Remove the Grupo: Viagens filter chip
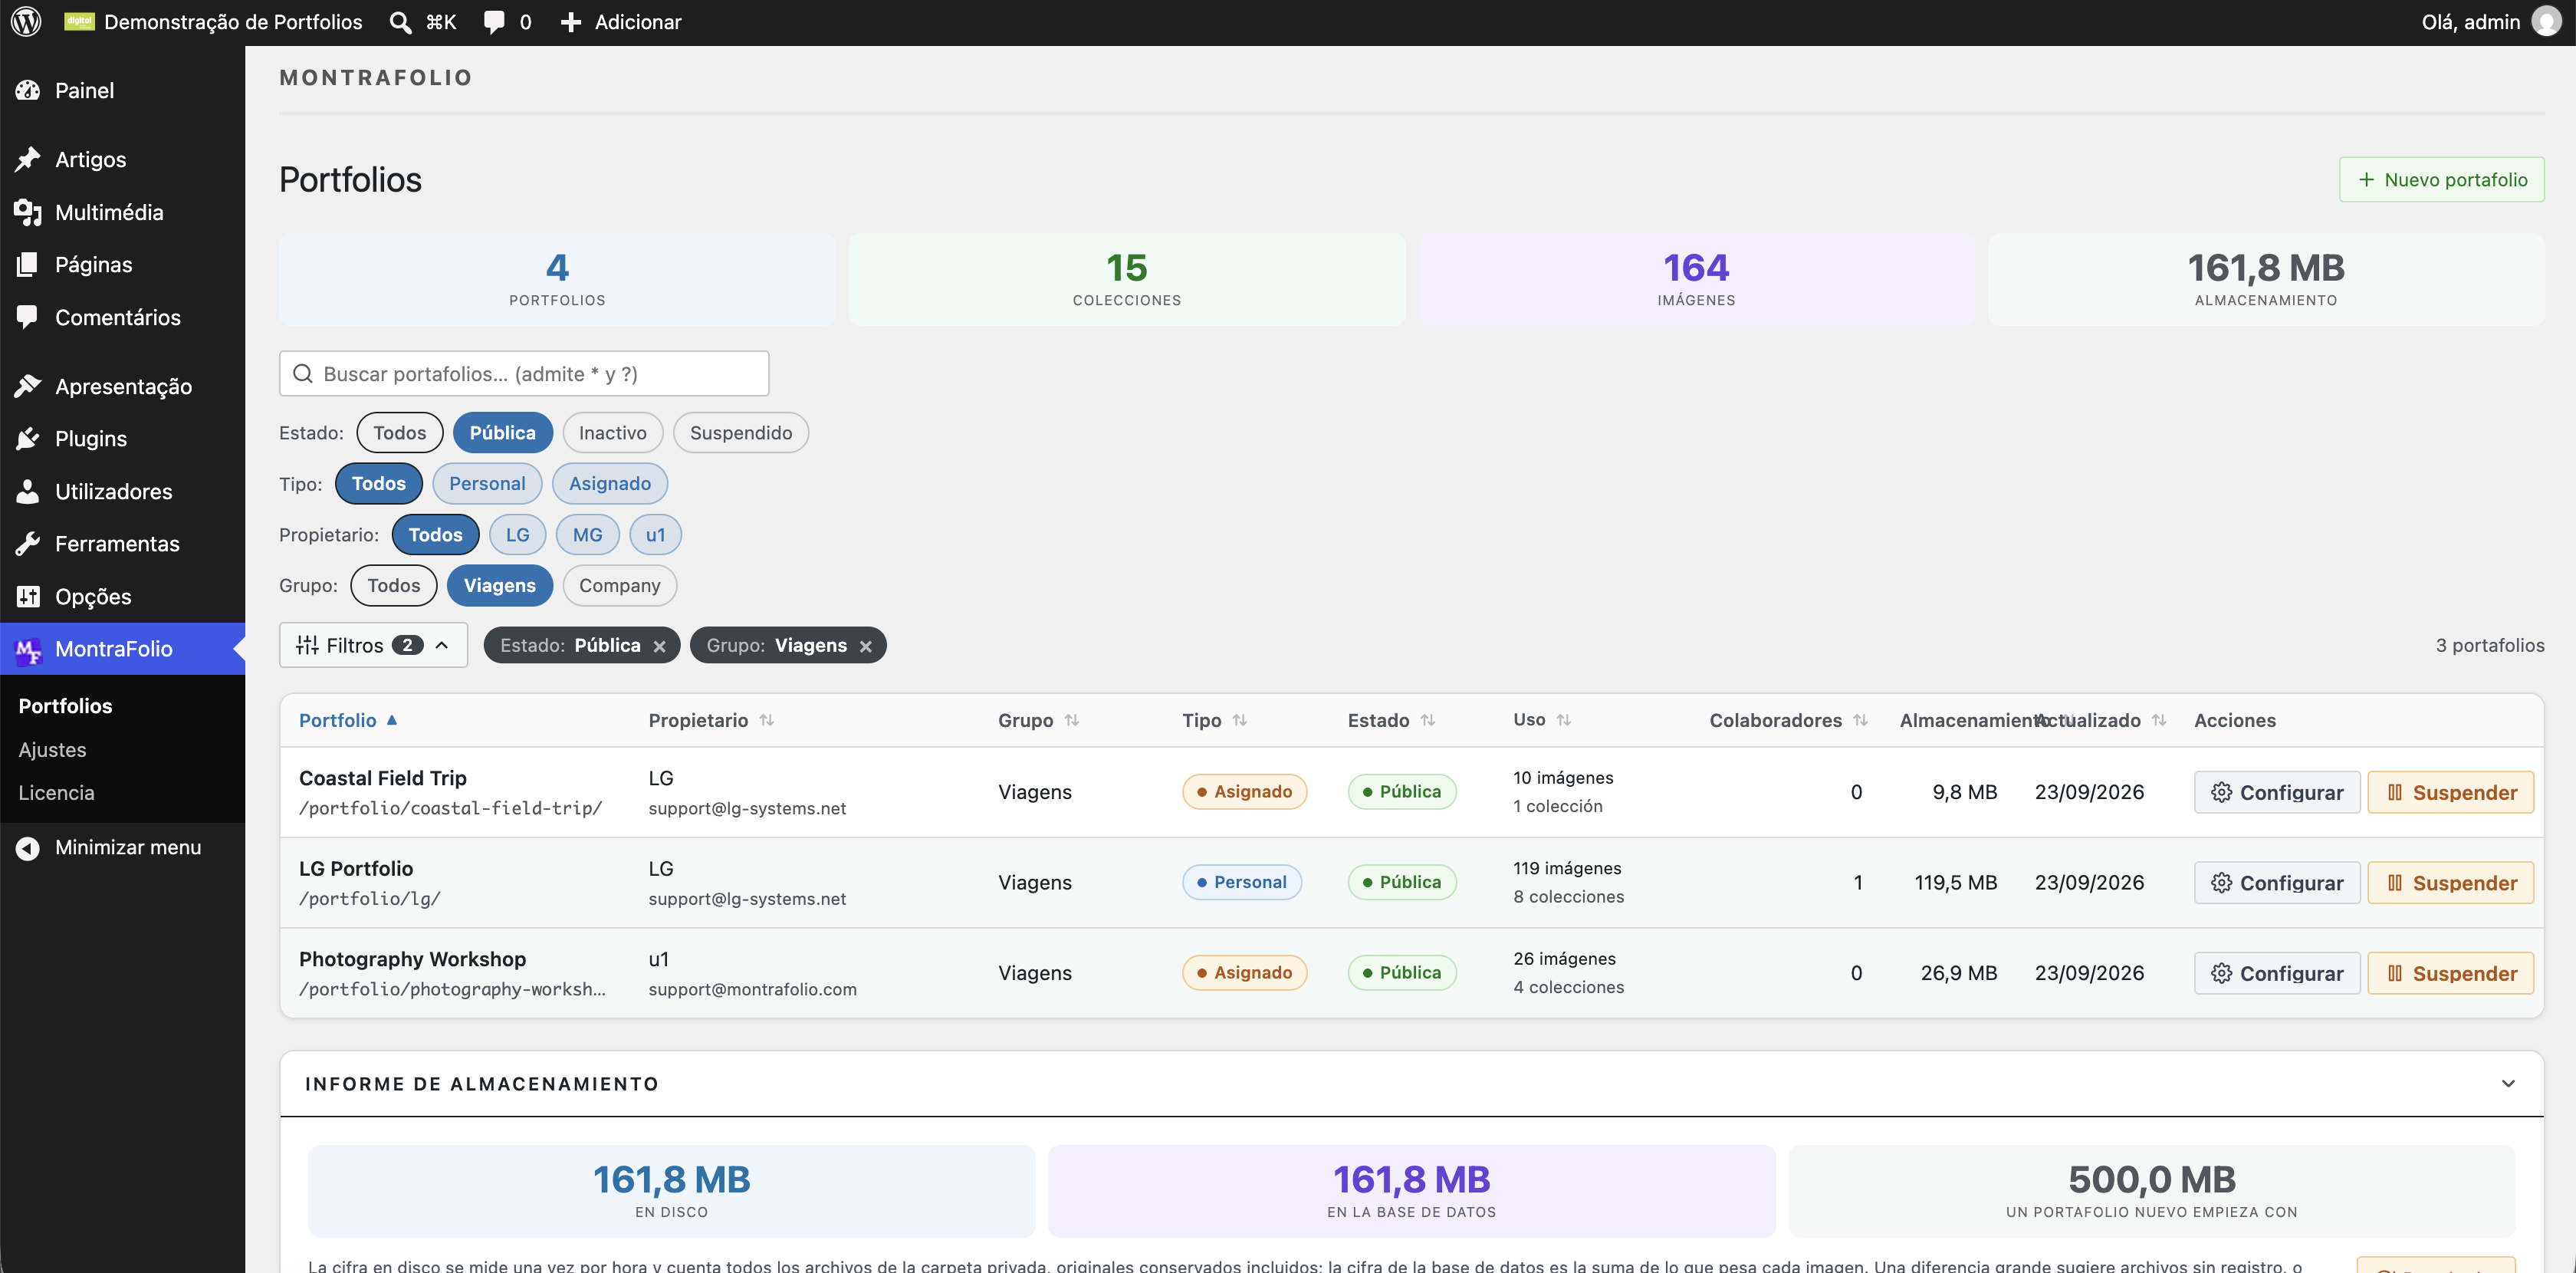 click(x=866, y=646)
